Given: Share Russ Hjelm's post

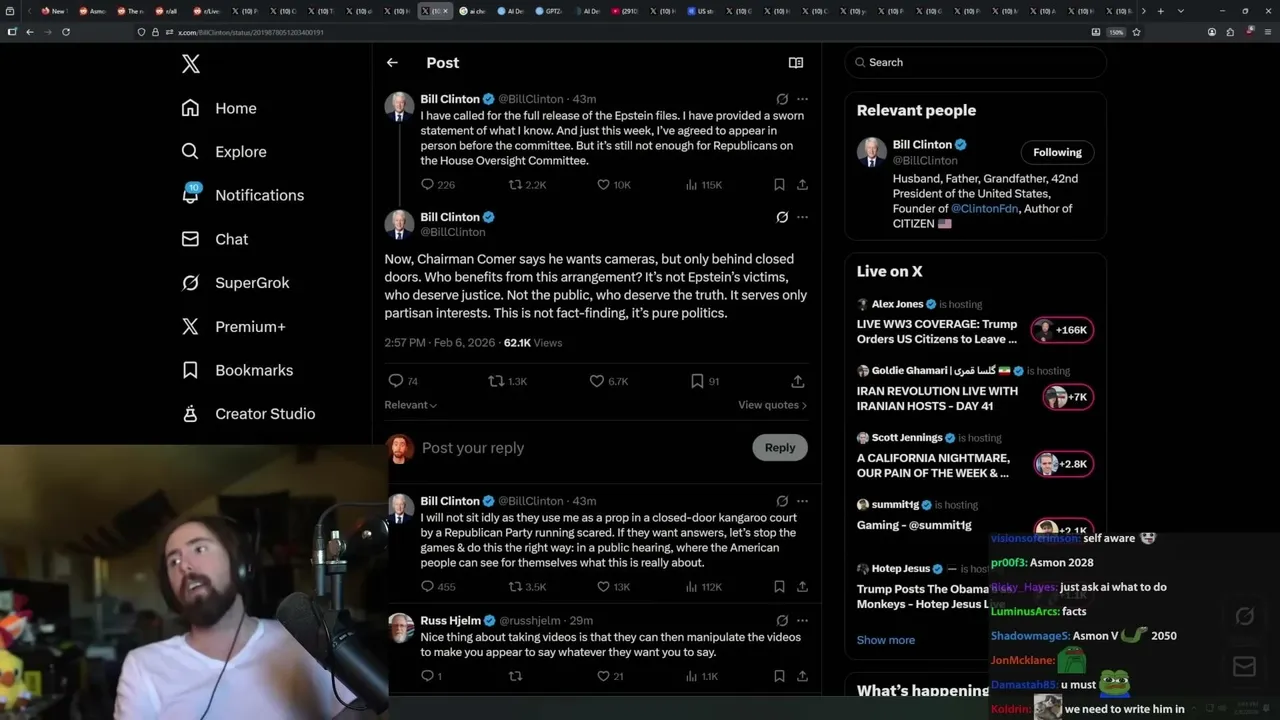Looking at the screenshot, I should (802, 676).
